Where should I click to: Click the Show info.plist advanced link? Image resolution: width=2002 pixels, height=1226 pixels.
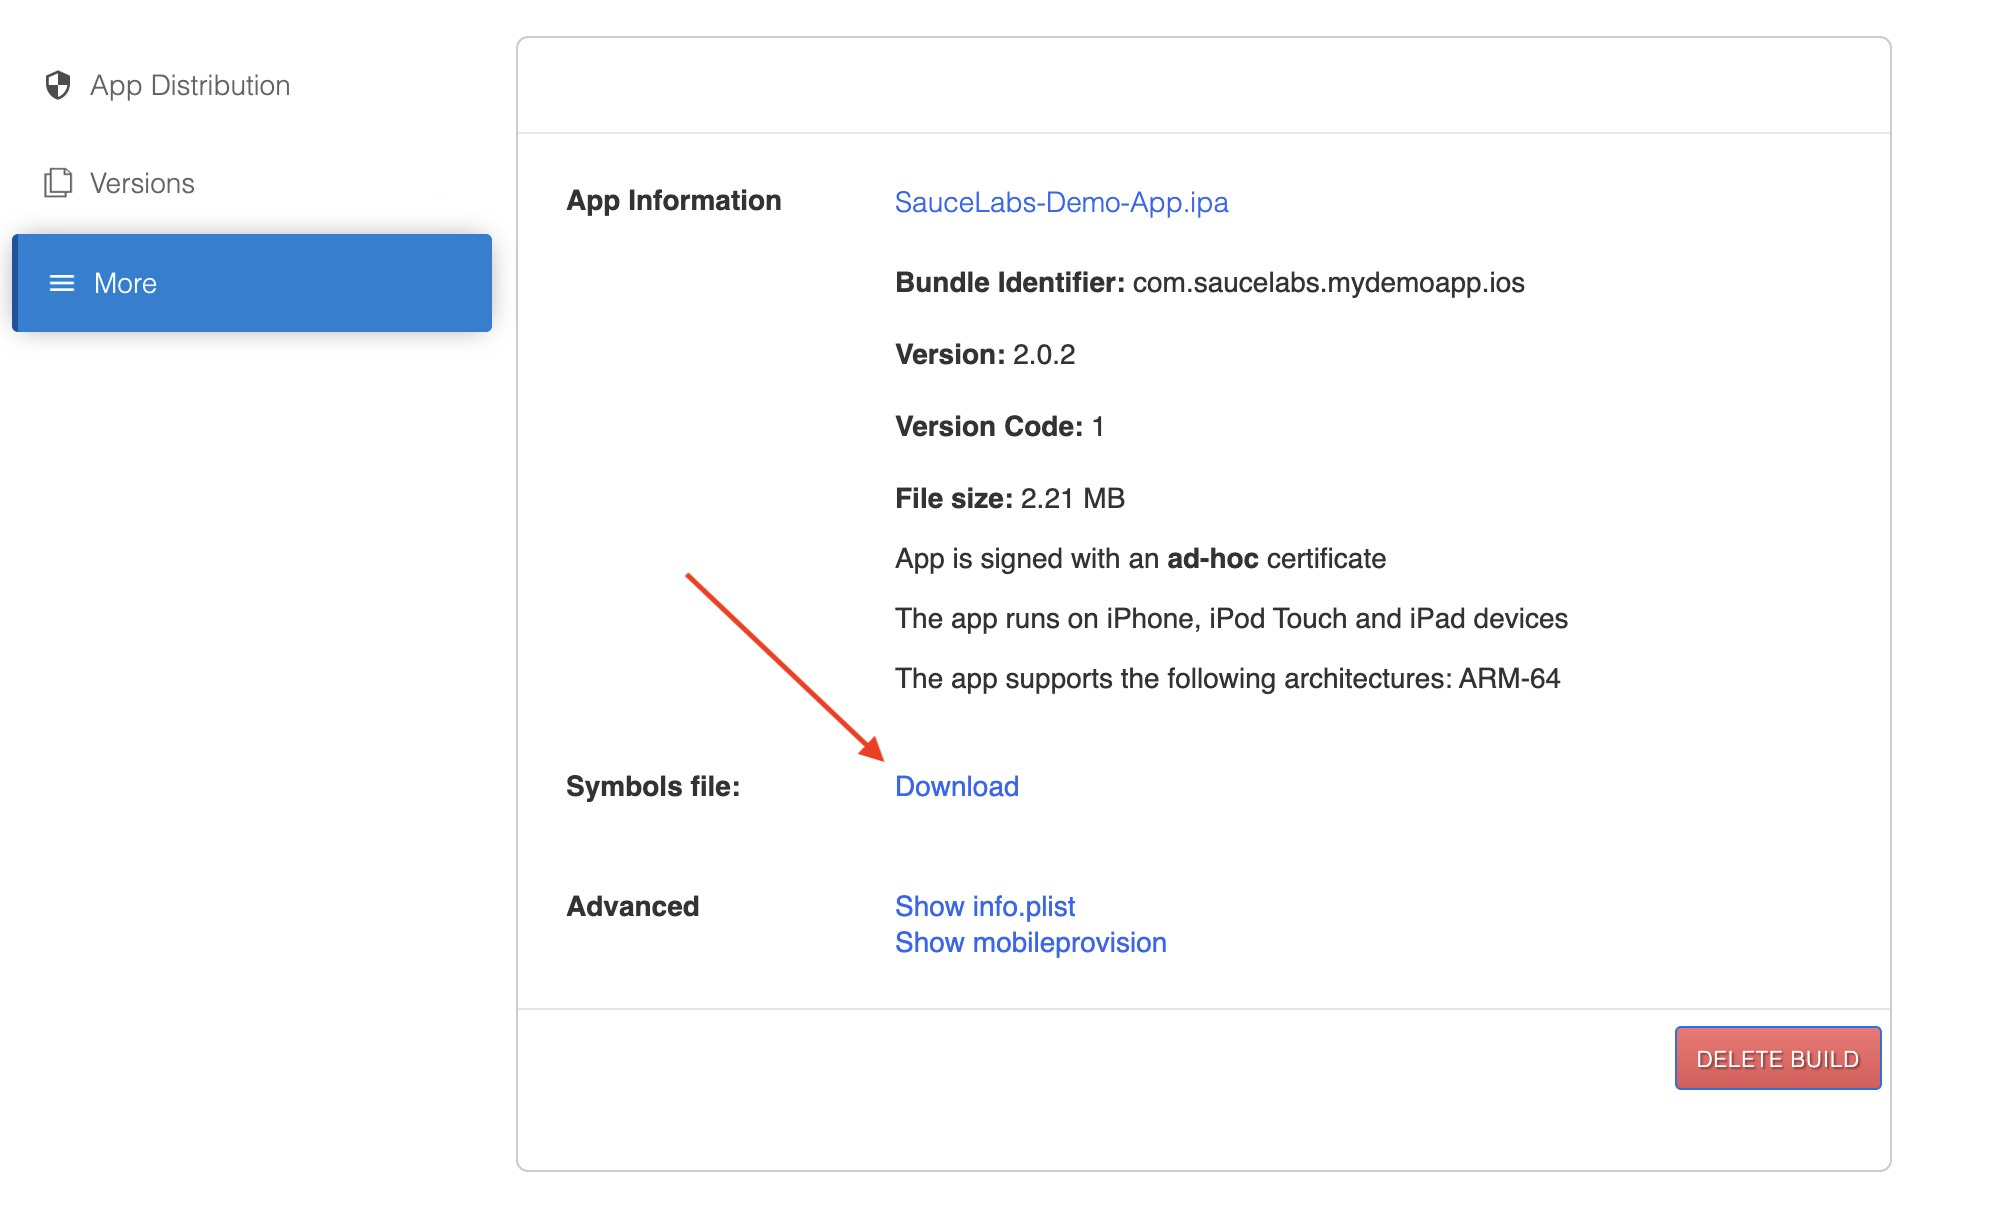pyautogui.click(x=985, y=906)
